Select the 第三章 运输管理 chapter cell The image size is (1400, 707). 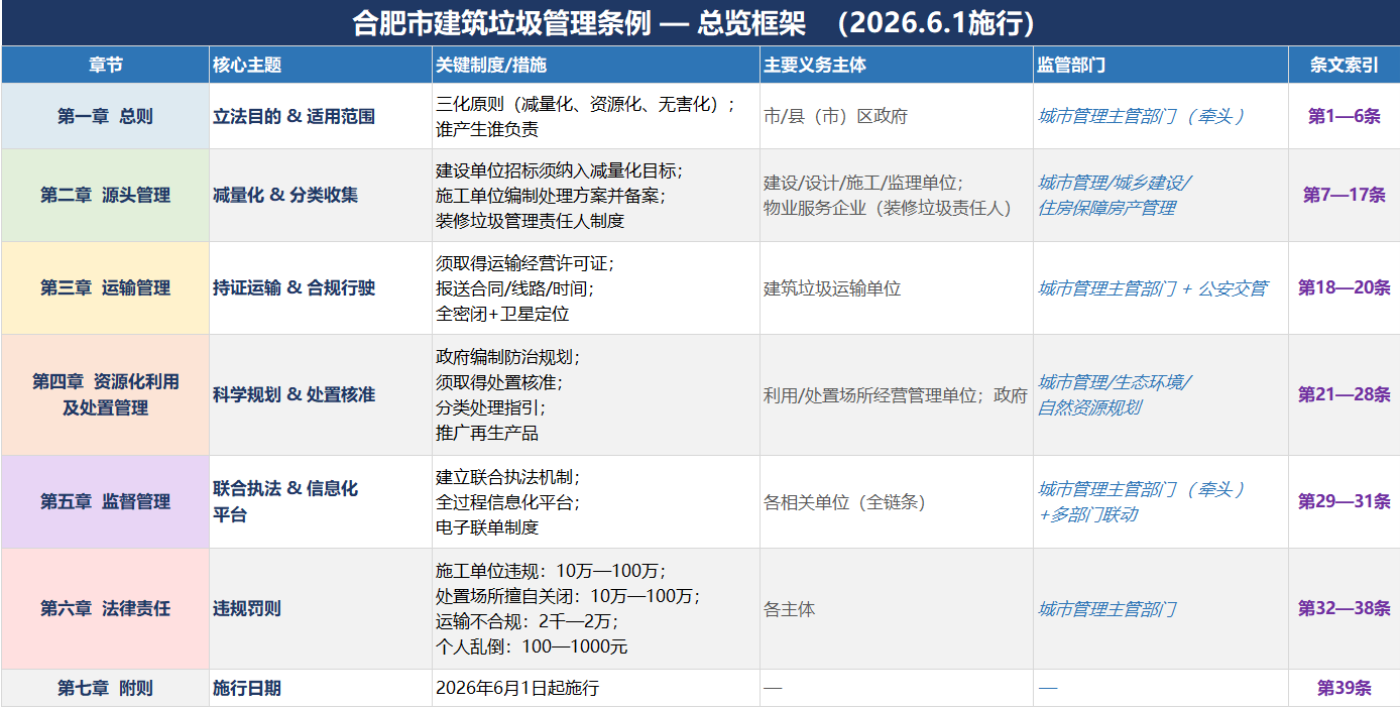[105, 288]
